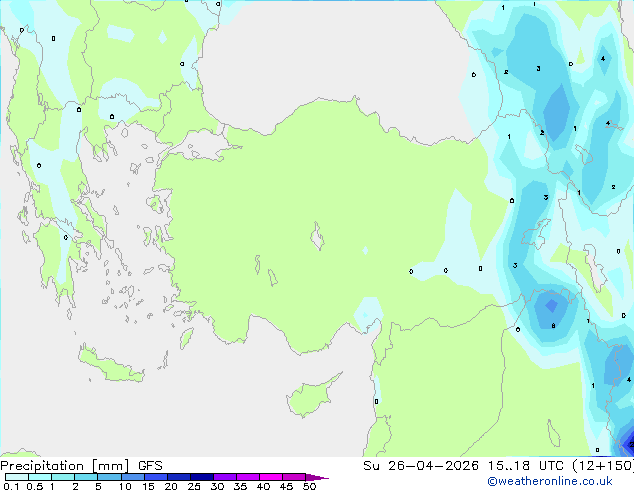Click the '15..18 UTC' time text
The width and height of the screenshot is (634, 490).
click(x=526, y=466)
